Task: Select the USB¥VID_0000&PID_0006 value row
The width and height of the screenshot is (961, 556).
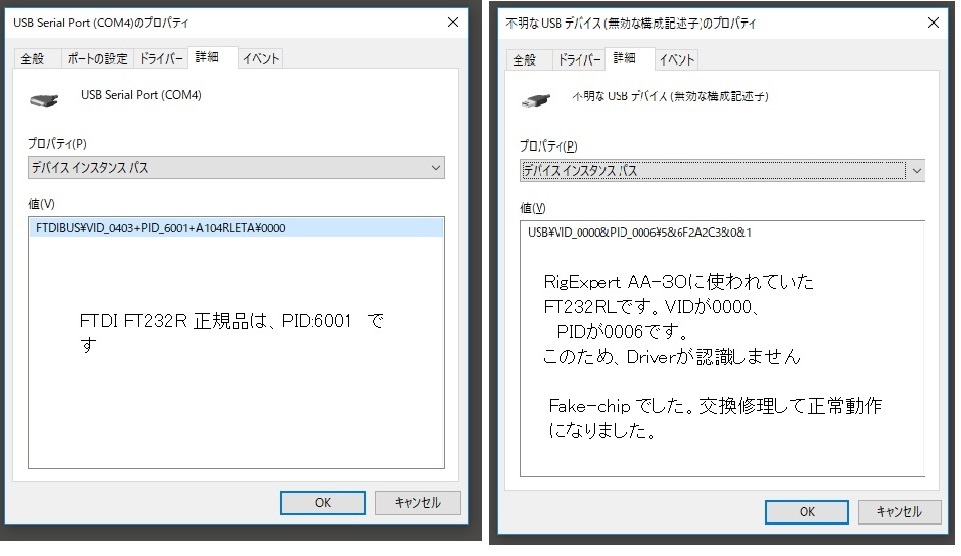Action: tap(640, 232)
